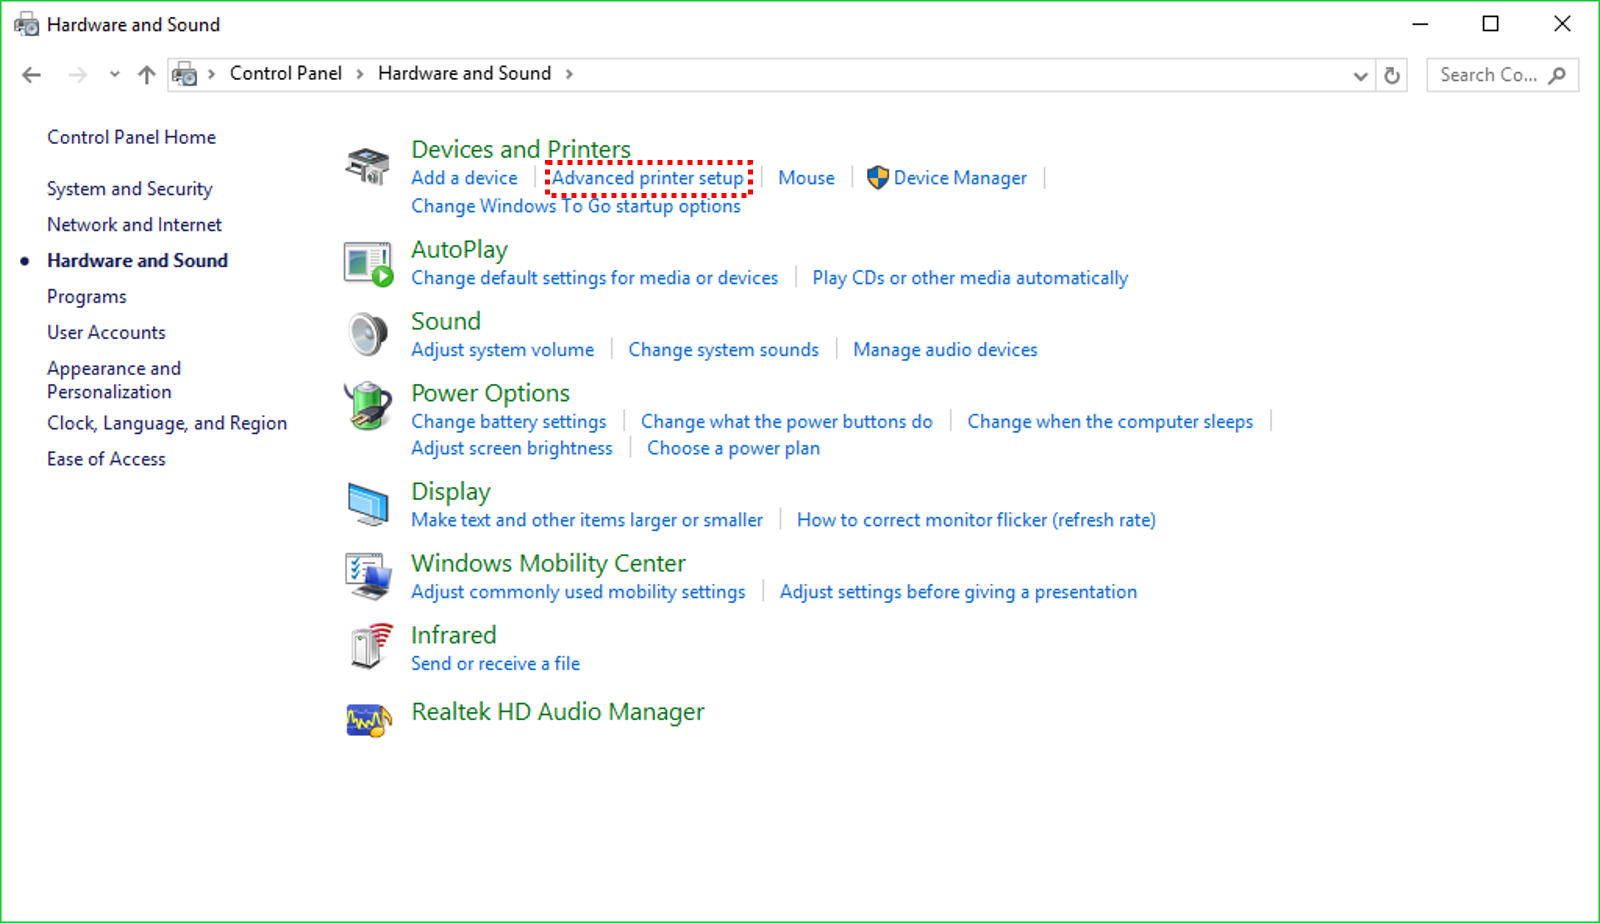This screenshot has width=1600, height=923.
Task: Go back with the Back arrow
Action: [32, 74]
